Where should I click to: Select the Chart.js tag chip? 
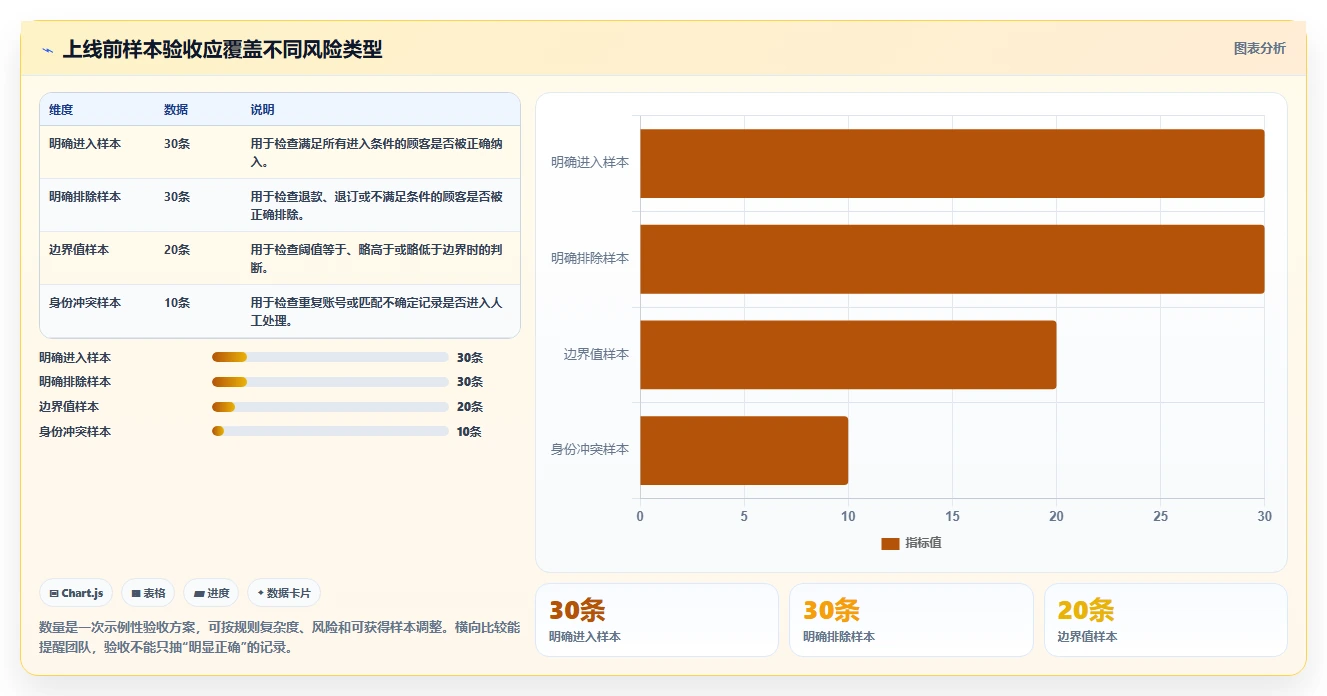[x=76, y=593]
